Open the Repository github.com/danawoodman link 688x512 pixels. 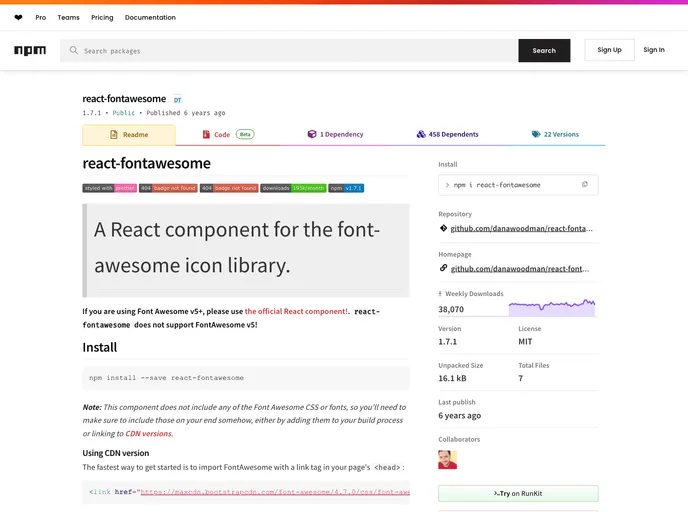pos(521,229)
